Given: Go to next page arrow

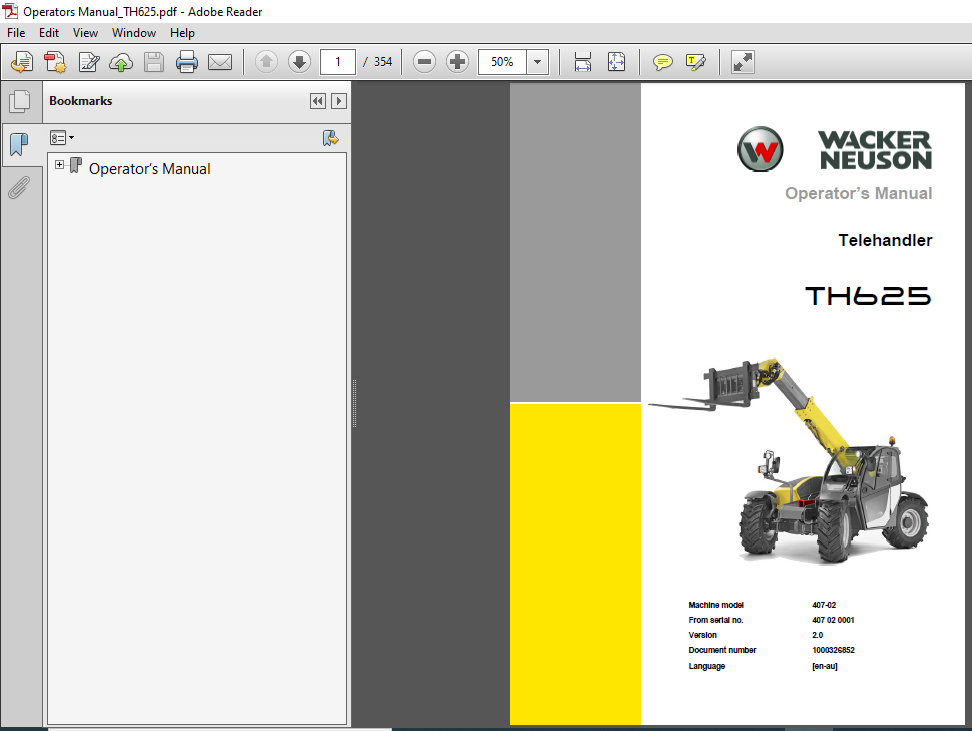Looking at the screenshot, I should [x=299, y=62].
